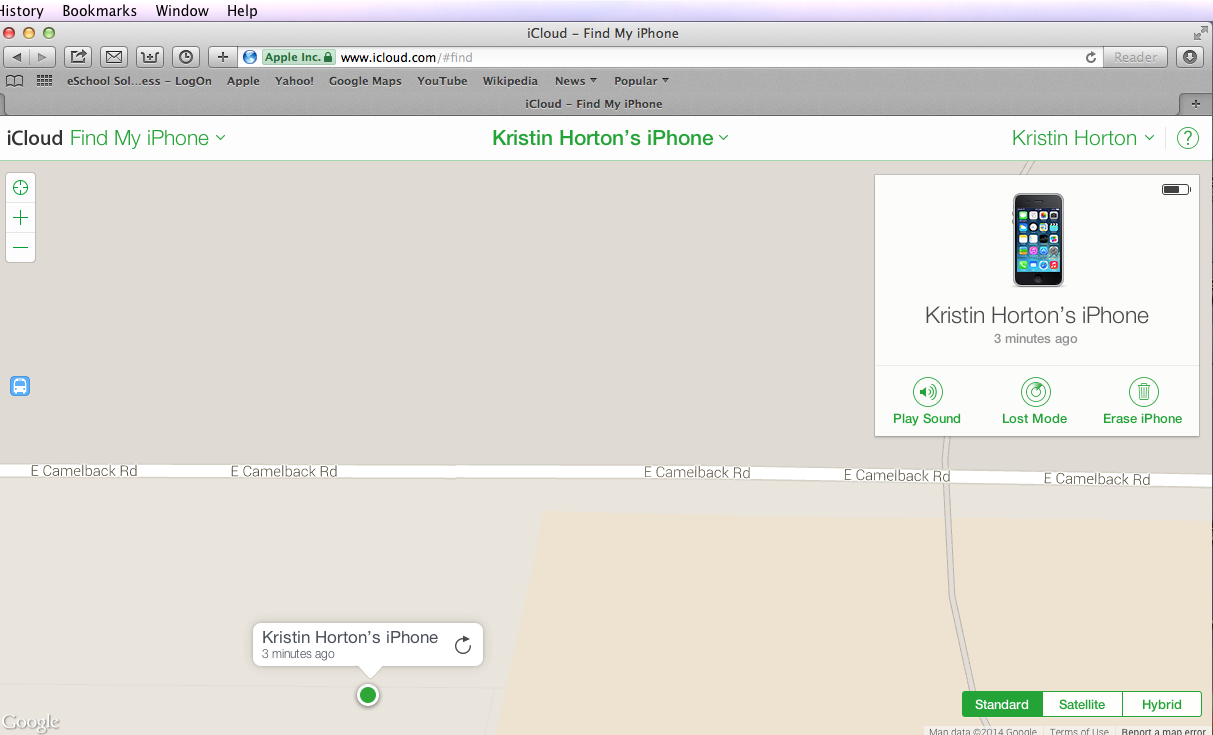The image size is (1213, 735).
Task: Open the Terms of Use link
Action: [x=1079, y=731]
